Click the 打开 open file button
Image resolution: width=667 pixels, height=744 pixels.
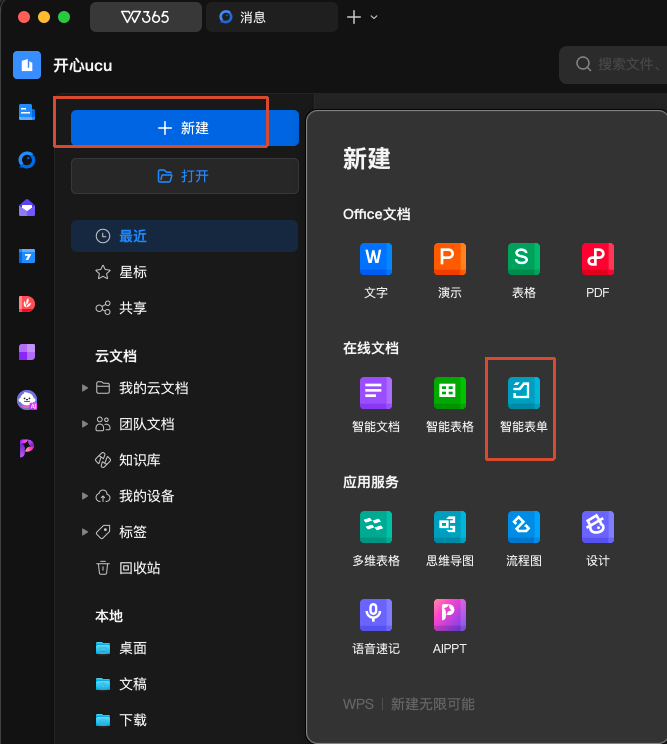(x=185, y=176)
